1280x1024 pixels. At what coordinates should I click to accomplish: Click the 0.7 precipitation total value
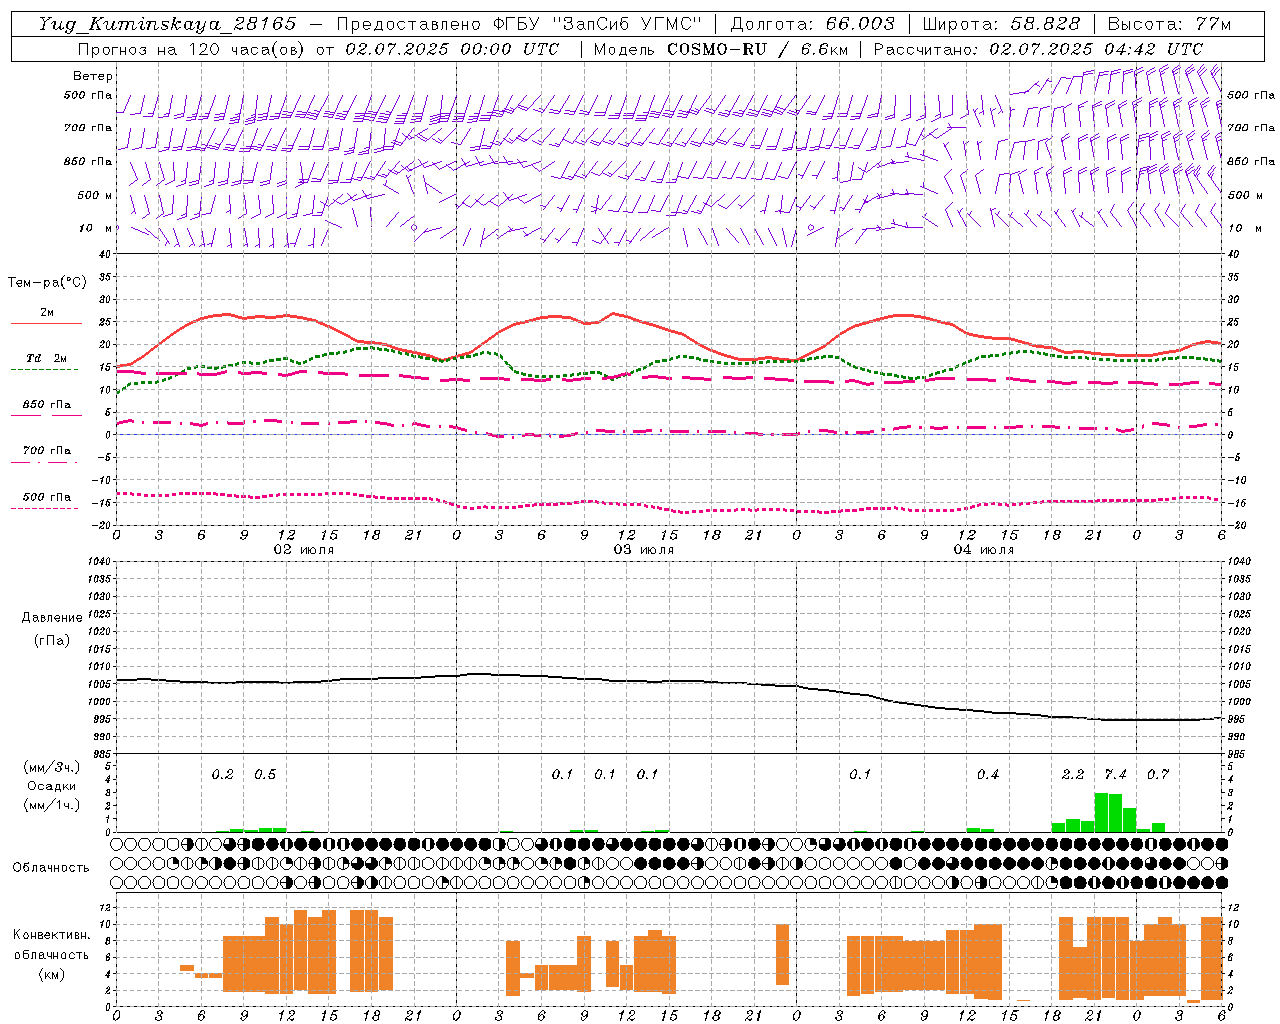point(1158,775)
